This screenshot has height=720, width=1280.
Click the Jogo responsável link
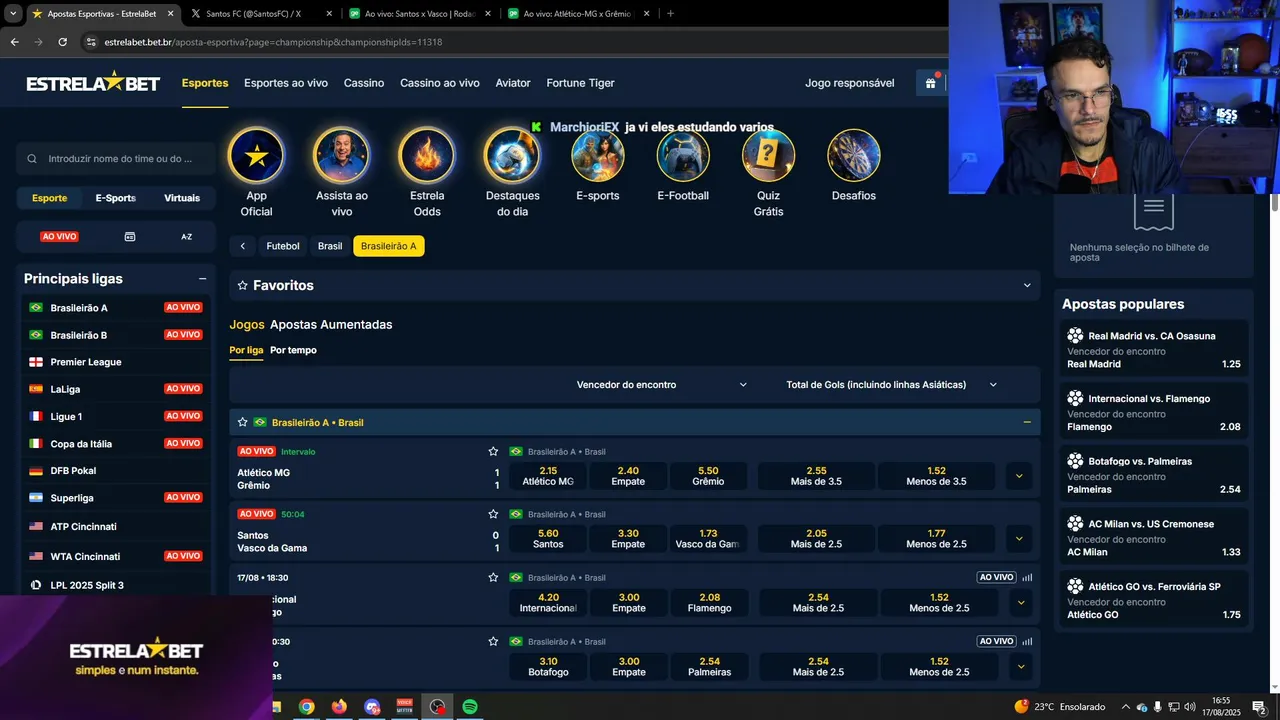coord(850,83)
